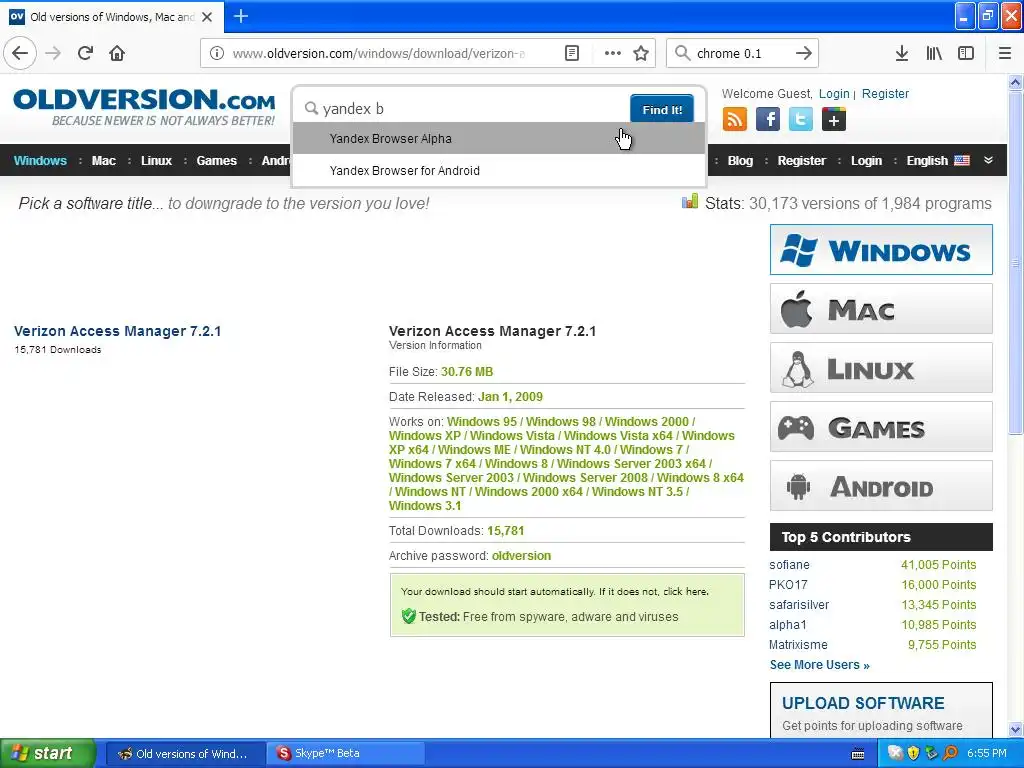This screenshot has width=1024, height=768.
Task: Open the Blog nav menu item
Action: [740, 161]
